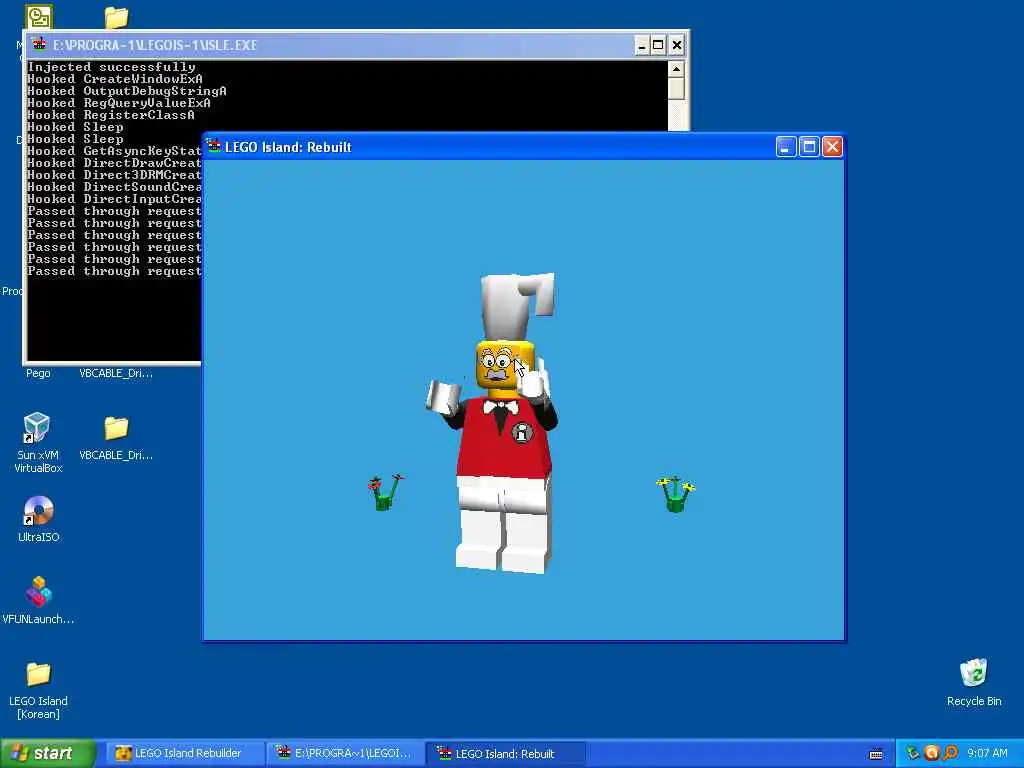The width and height of the screenshot is (1024, 768).
Task: Open the Start menu
Action: pos(48,753)
